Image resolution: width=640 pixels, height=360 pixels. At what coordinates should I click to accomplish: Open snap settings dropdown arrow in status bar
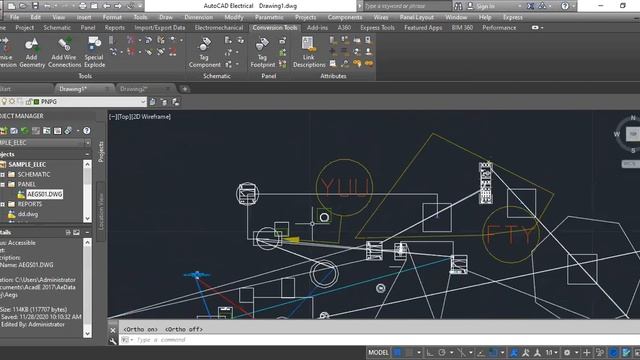coord(419,353)
